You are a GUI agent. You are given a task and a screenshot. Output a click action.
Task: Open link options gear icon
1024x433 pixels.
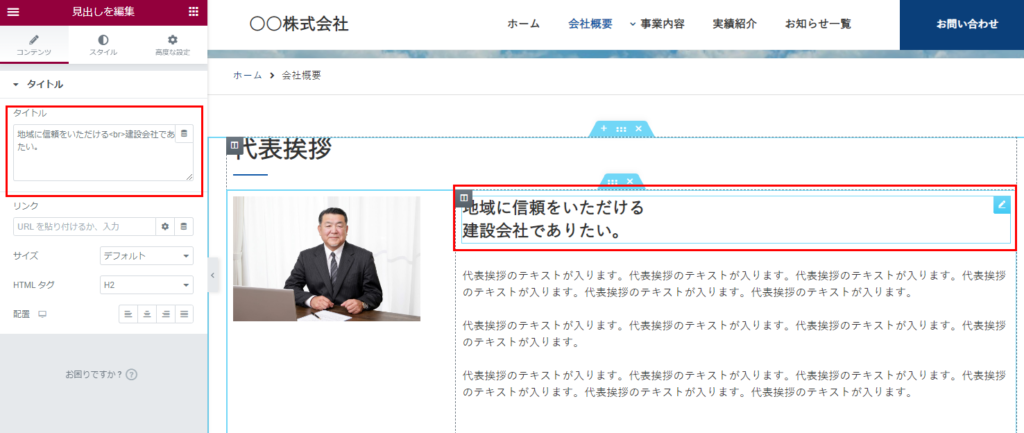point(166,227)
